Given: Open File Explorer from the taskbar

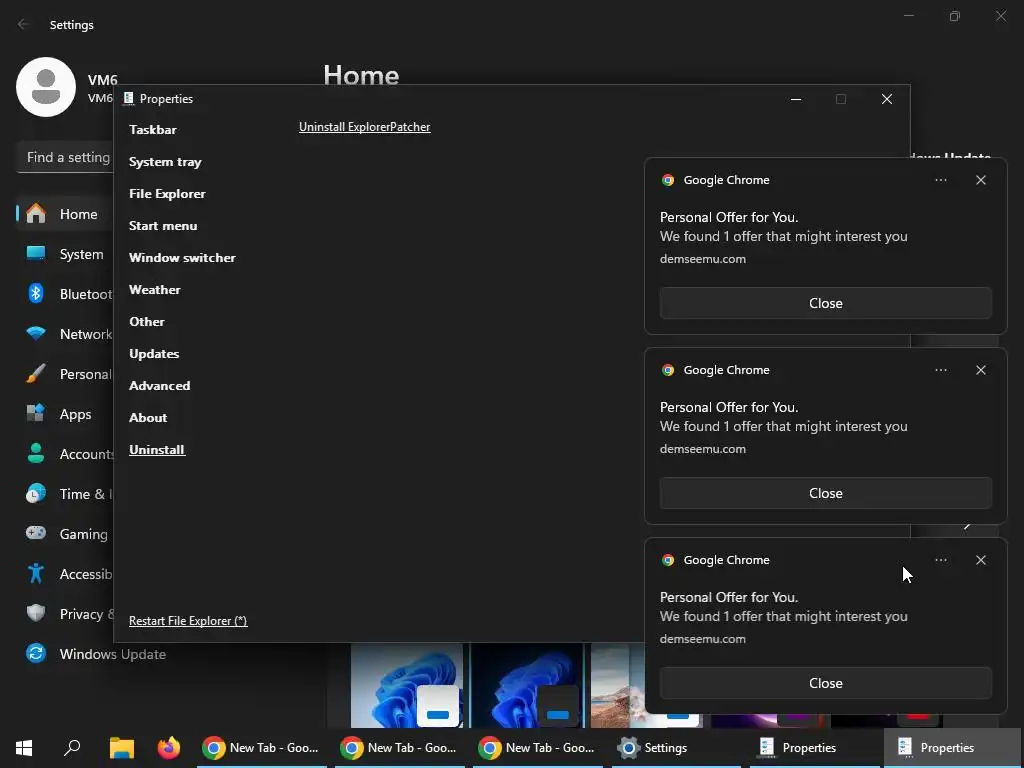Looking at the screenshot, I should [121, 748].
